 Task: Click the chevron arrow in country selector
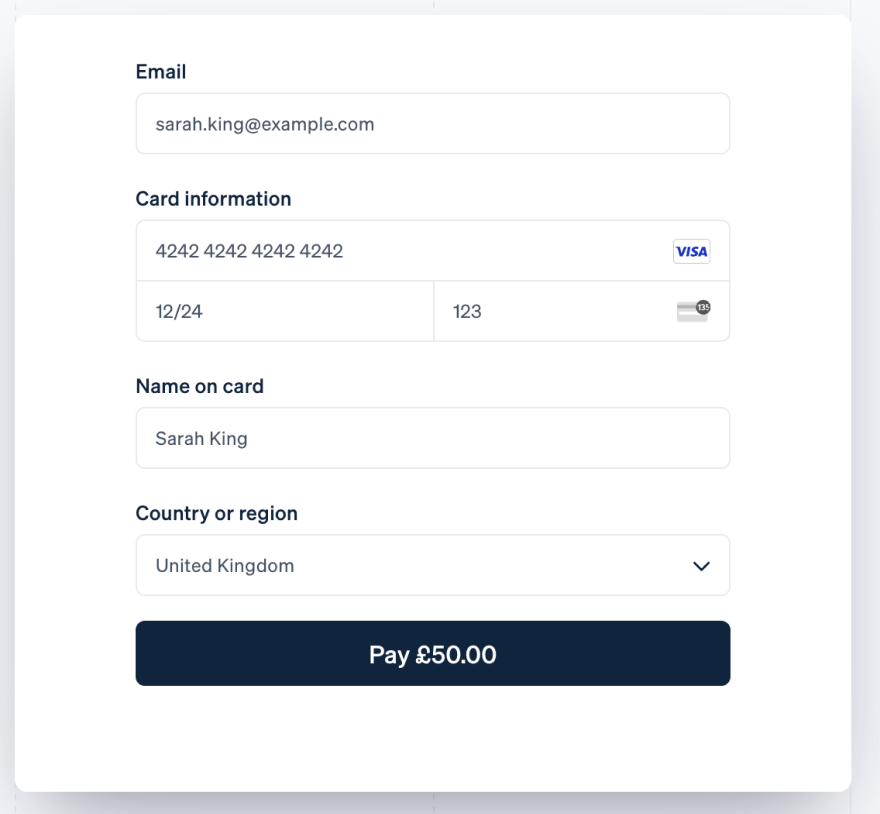click(x=701, y=566)
